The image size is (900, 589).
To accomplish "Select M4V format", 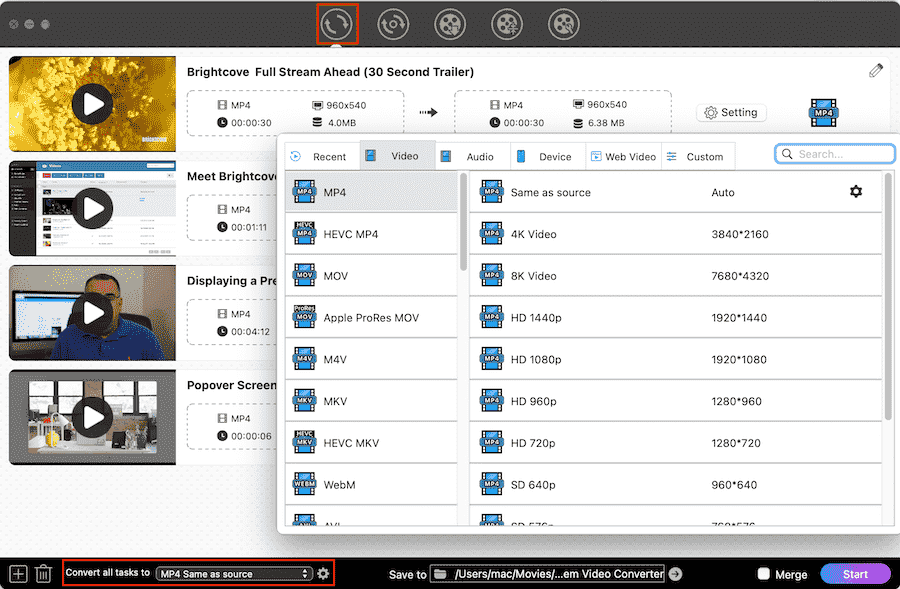I will [x=371, y=359].
